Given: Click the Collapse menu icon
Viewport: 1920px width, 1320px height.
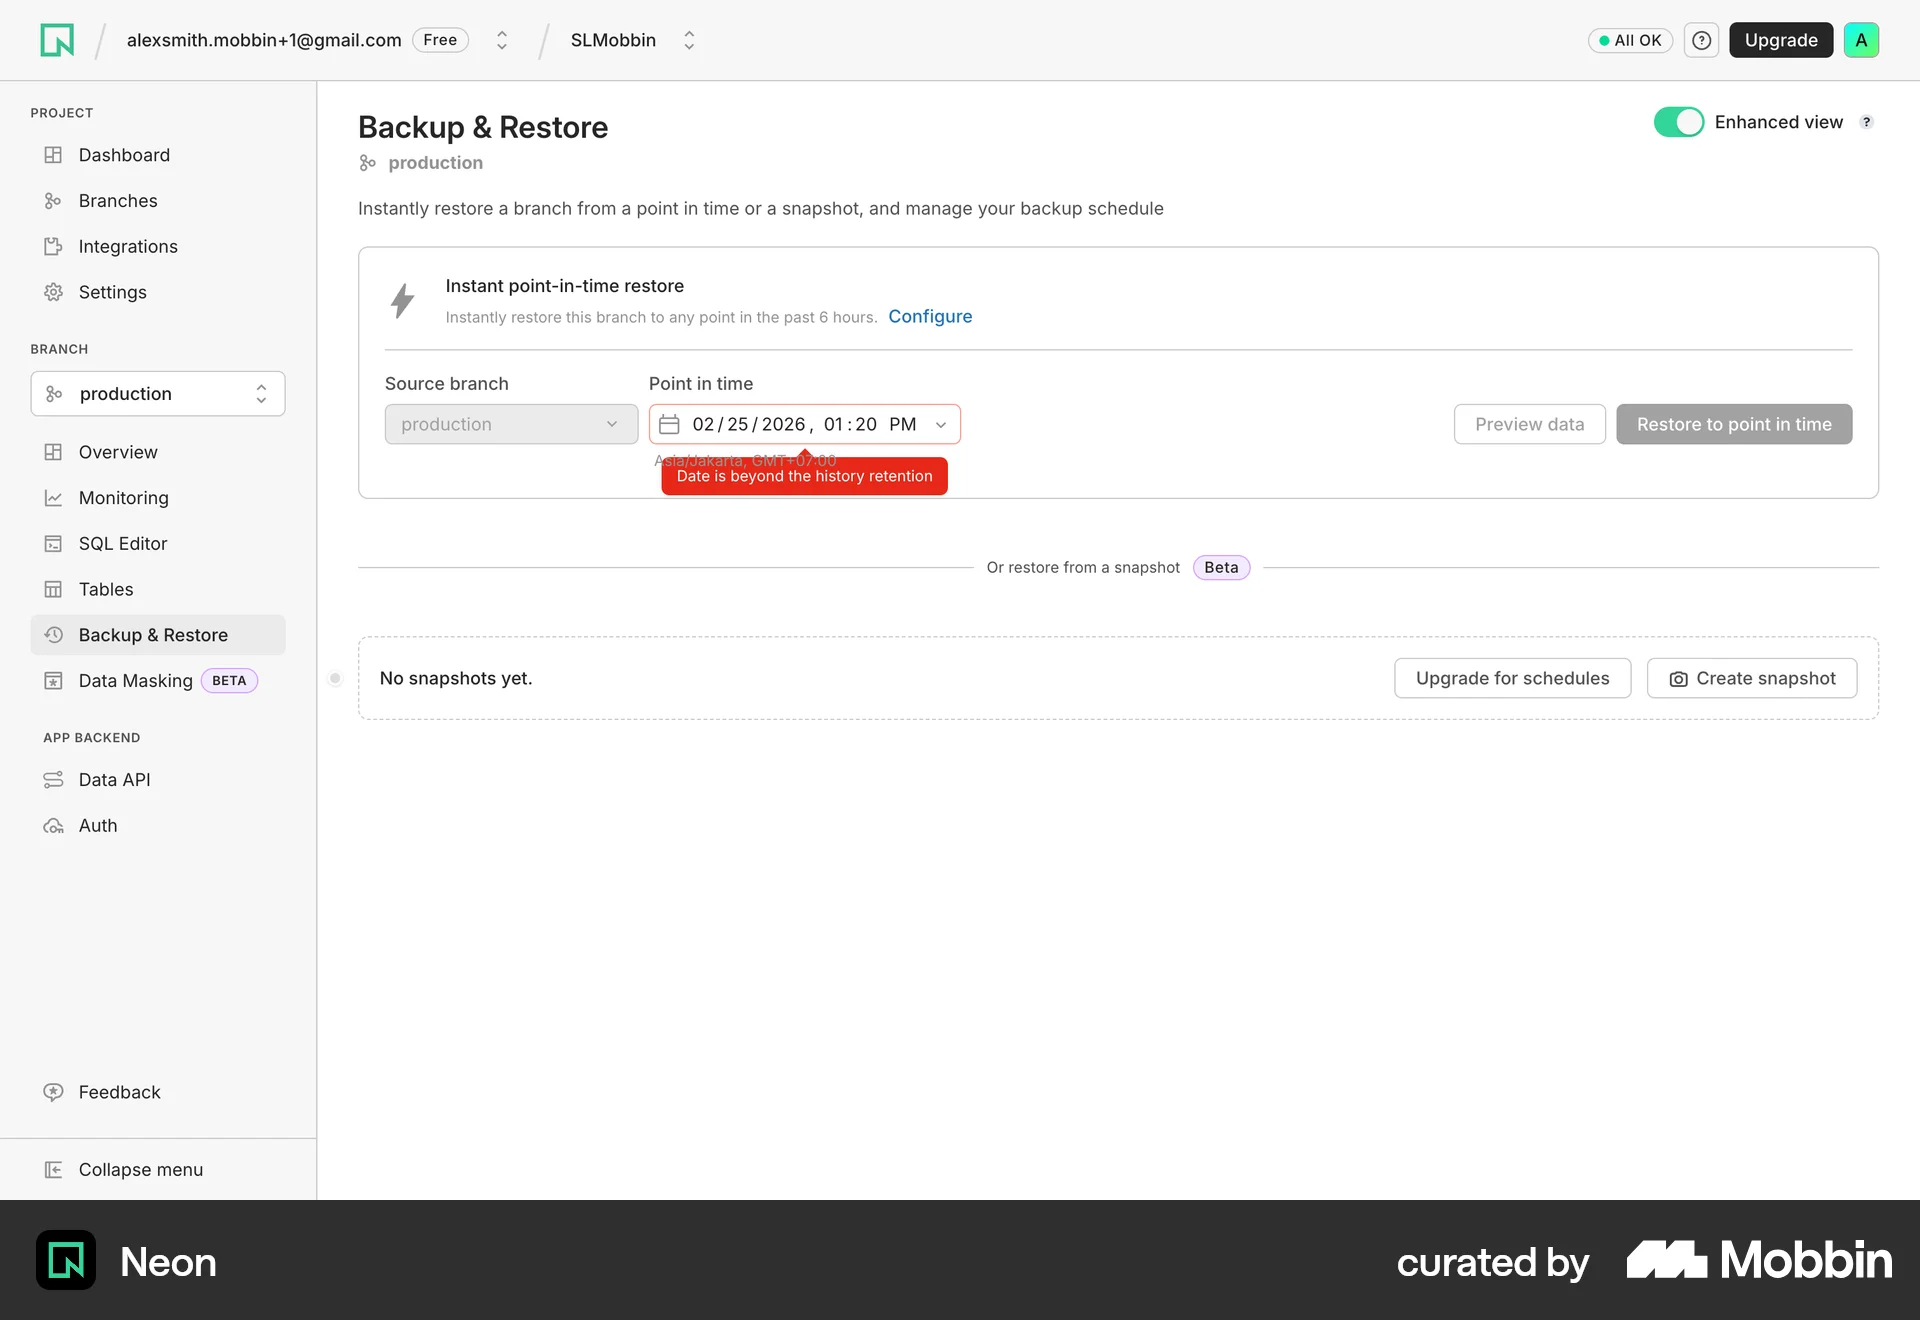Looking at the screenshot, I should click(x=53, y=1169).
